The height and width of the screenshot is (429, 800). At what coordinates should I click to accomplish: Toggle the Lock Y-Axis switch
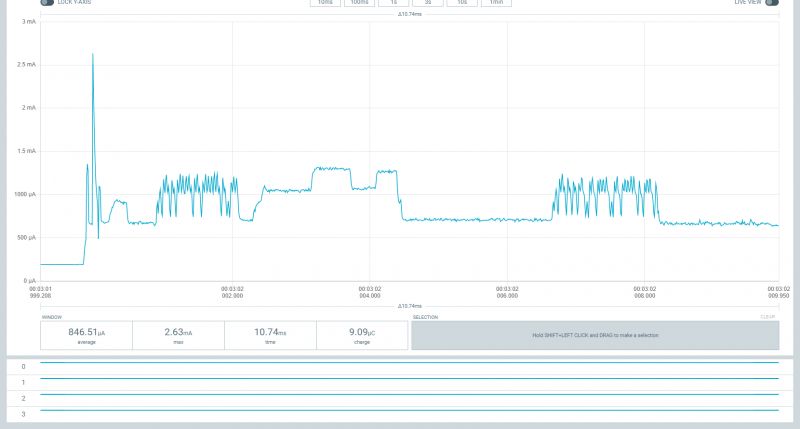coord(47,2)
